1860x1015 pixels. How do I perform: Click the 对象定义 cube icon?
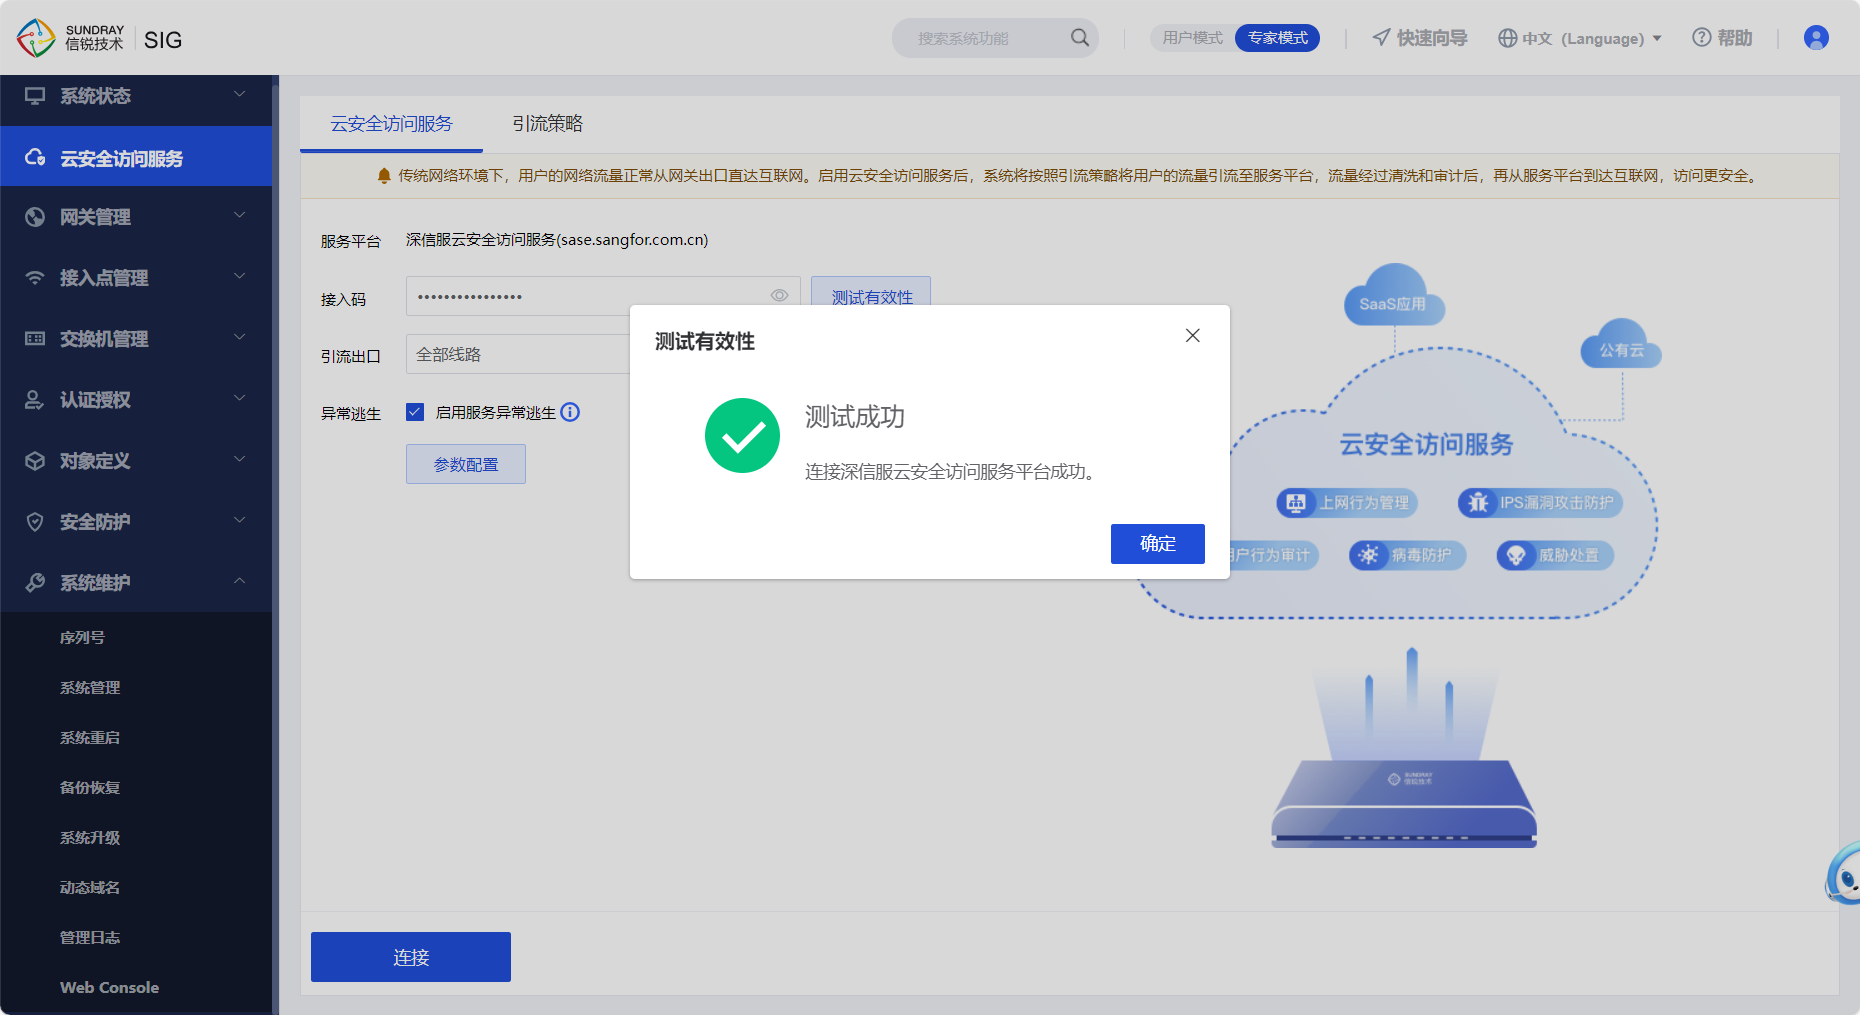pyautogui.click(x=35, y=461)
